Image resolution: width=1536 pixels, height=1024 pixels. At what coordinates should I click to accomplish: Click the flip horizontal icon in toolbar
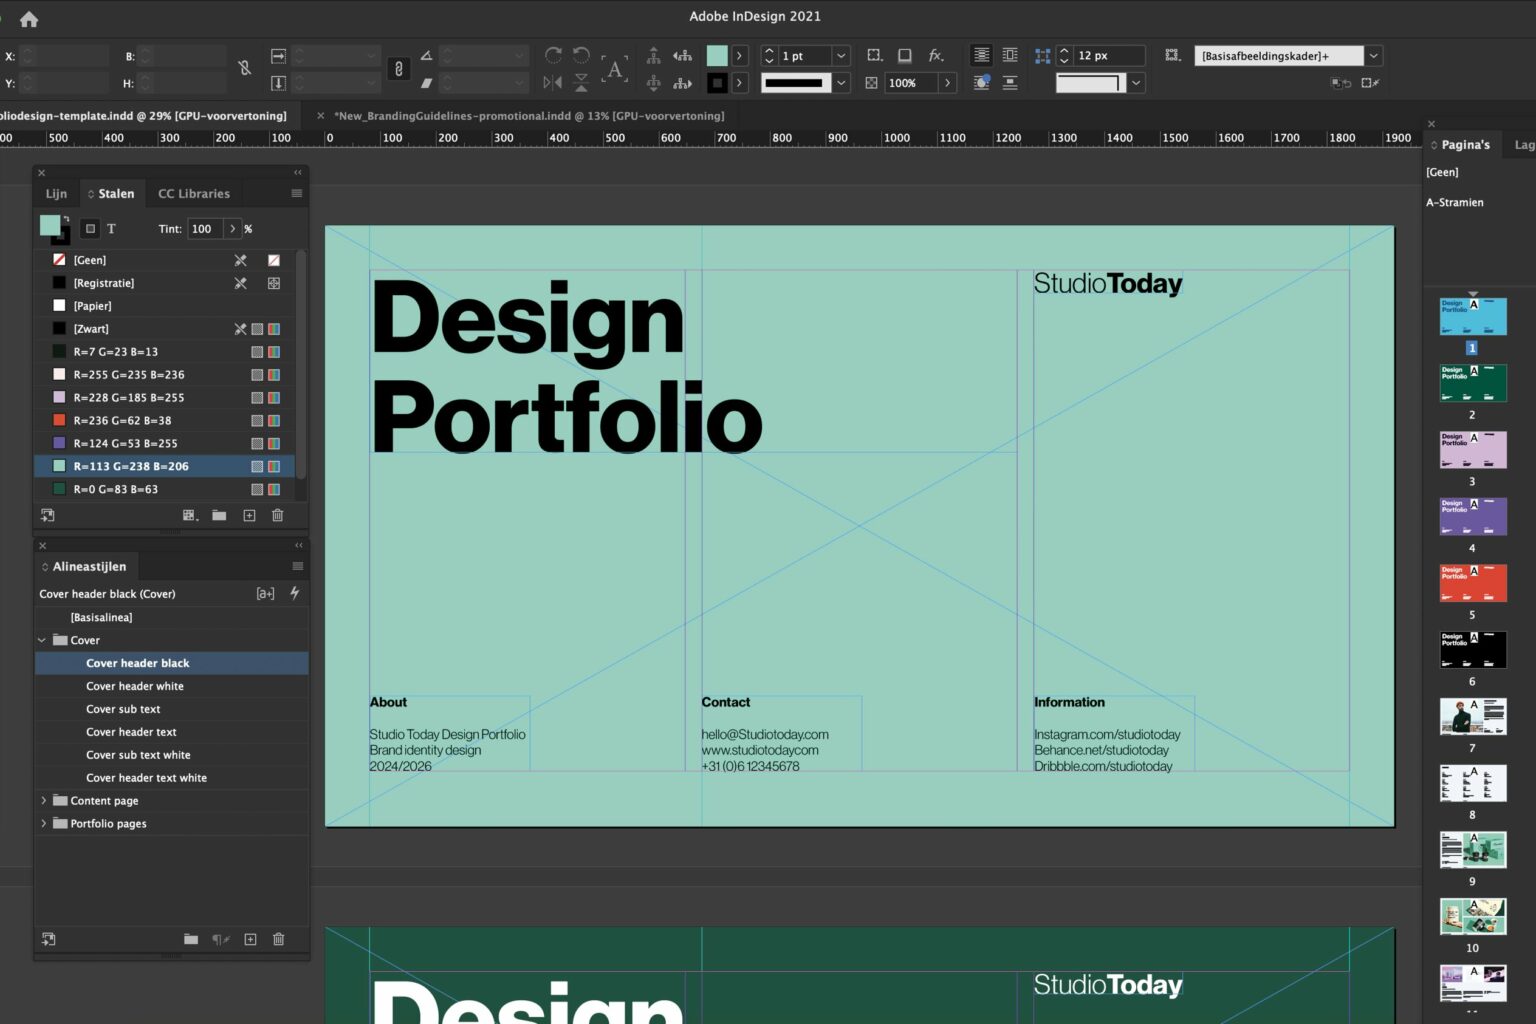click(553, 82)
